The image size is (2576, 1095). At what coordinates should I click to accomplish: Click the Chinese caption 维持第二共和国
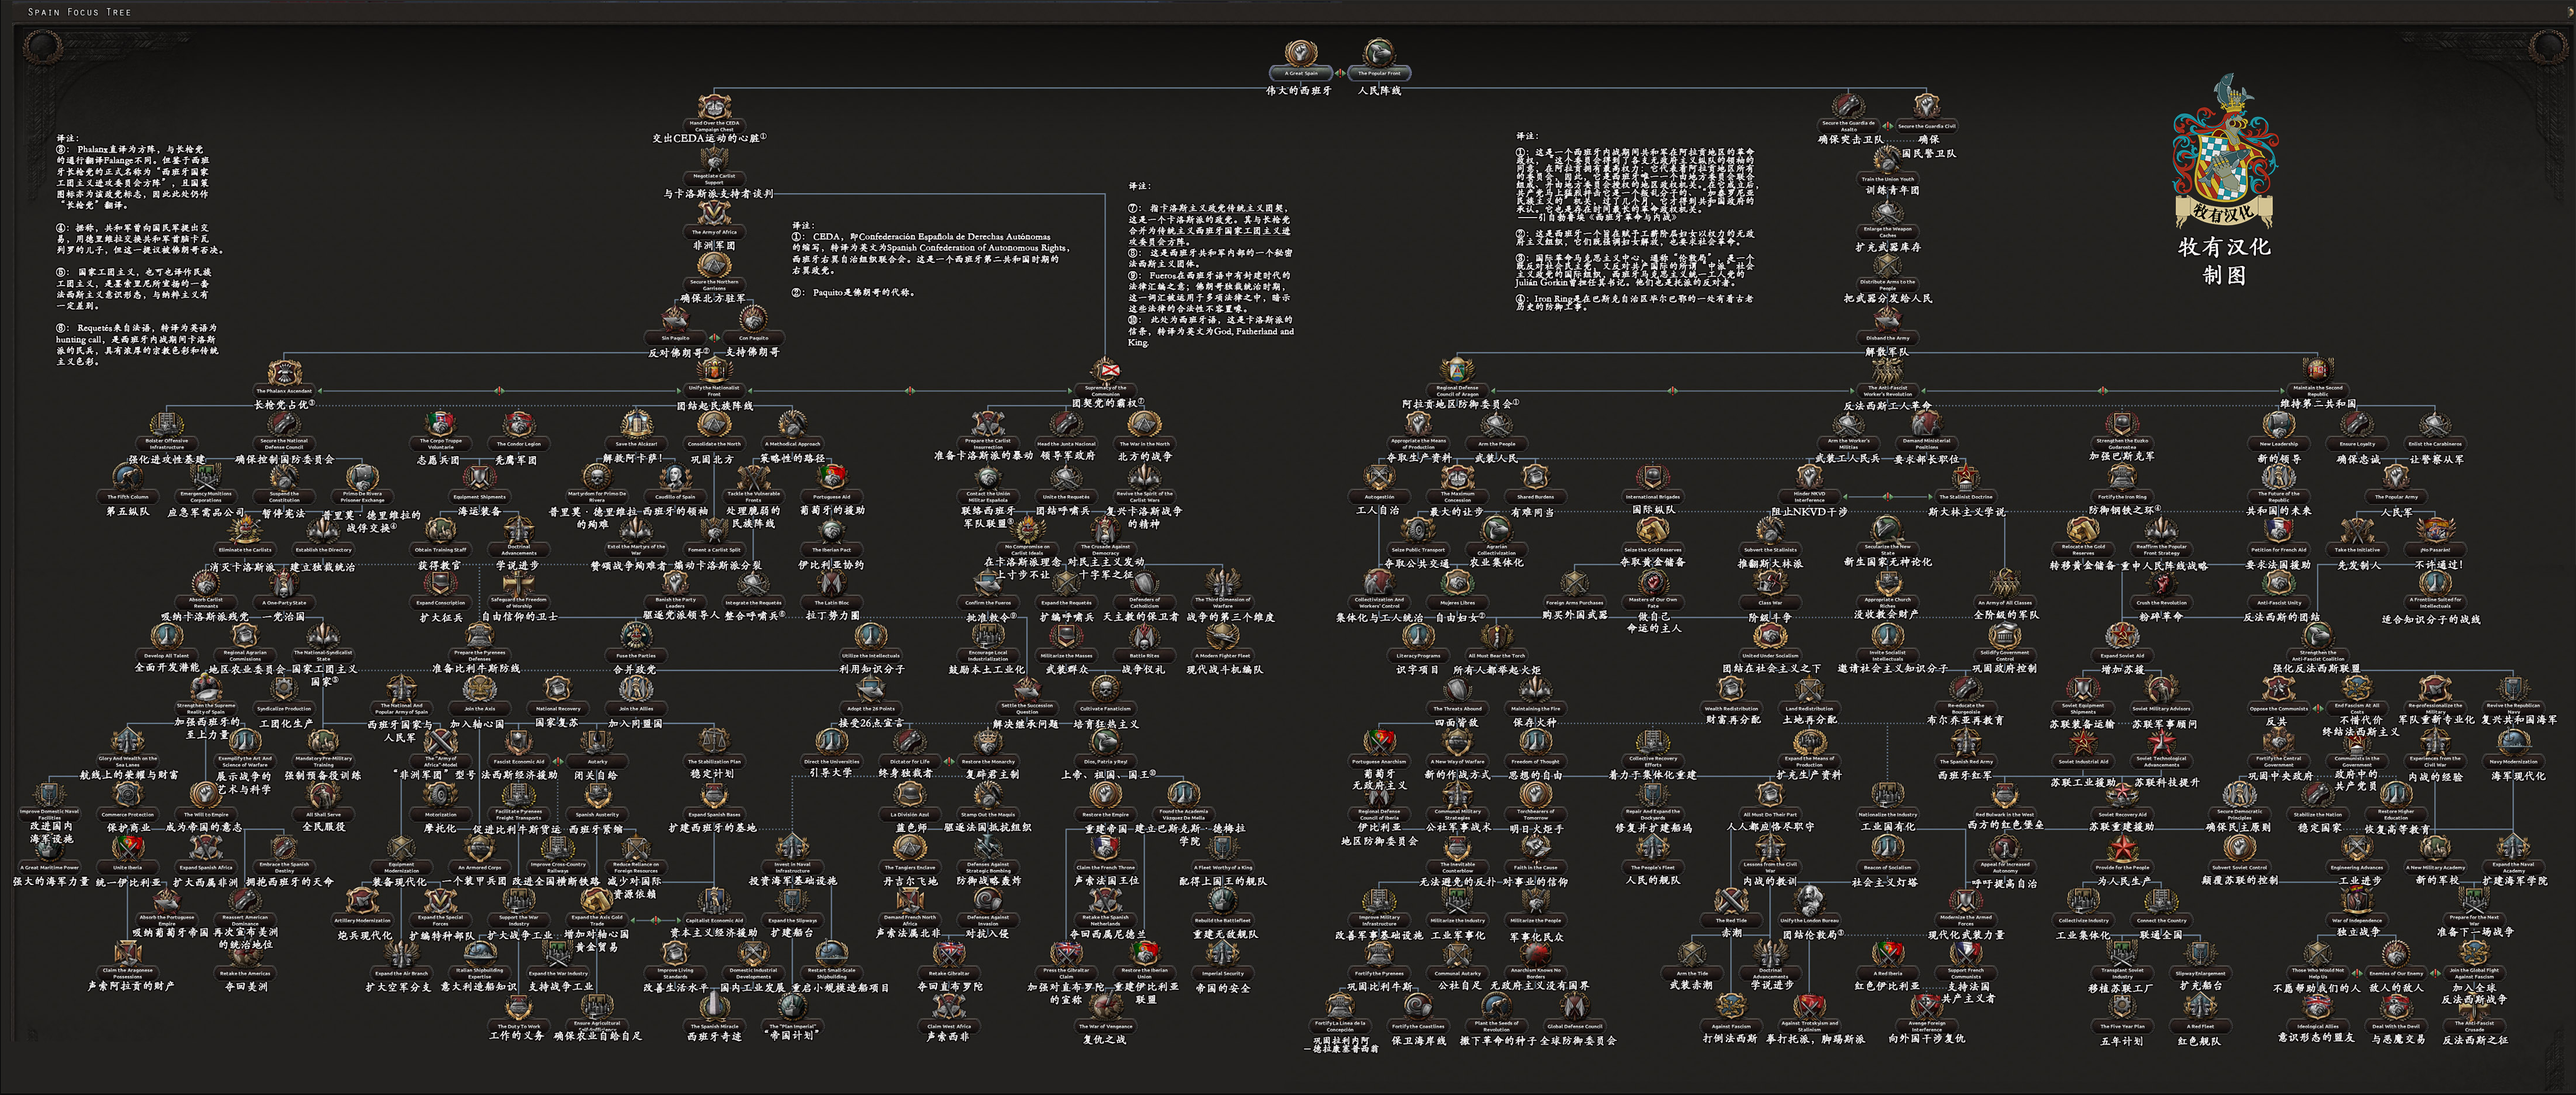tap(2317, 404)
